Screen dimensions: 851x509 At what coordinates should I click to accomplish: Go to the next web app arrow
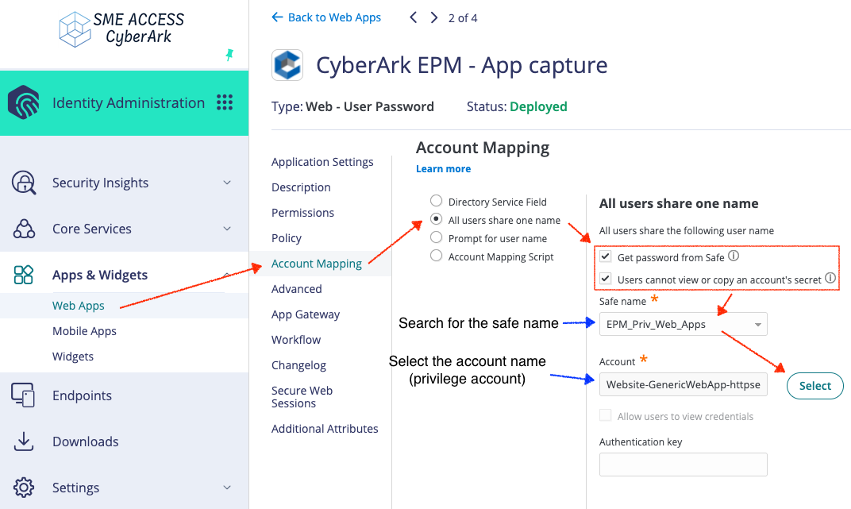434,17
